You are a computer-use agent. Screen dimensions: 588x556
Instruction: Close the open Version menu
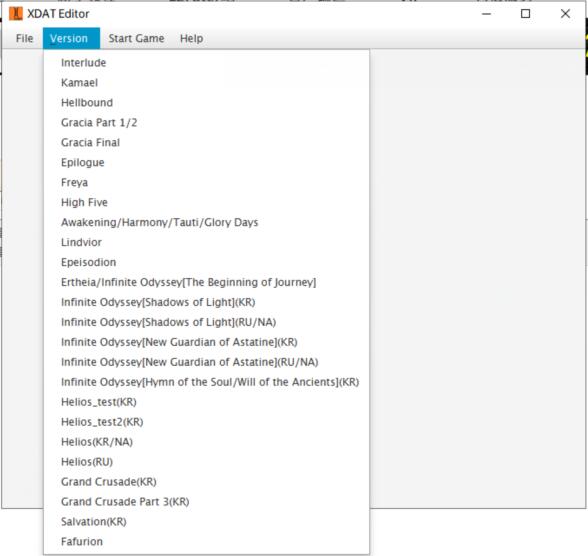tap(71, 38)
